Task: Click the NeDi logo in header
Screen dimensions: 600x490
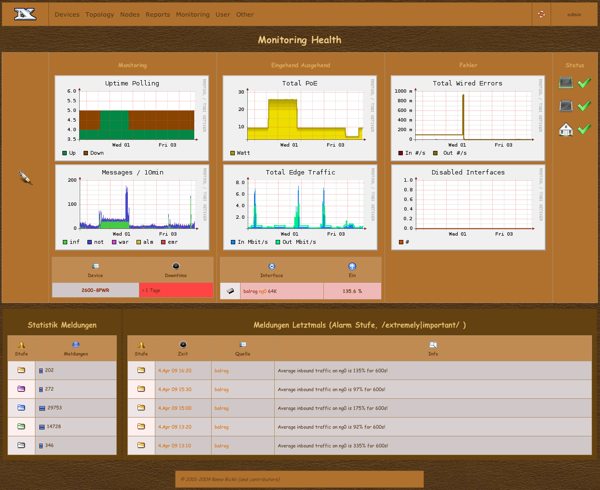Action: pos(25,15)
